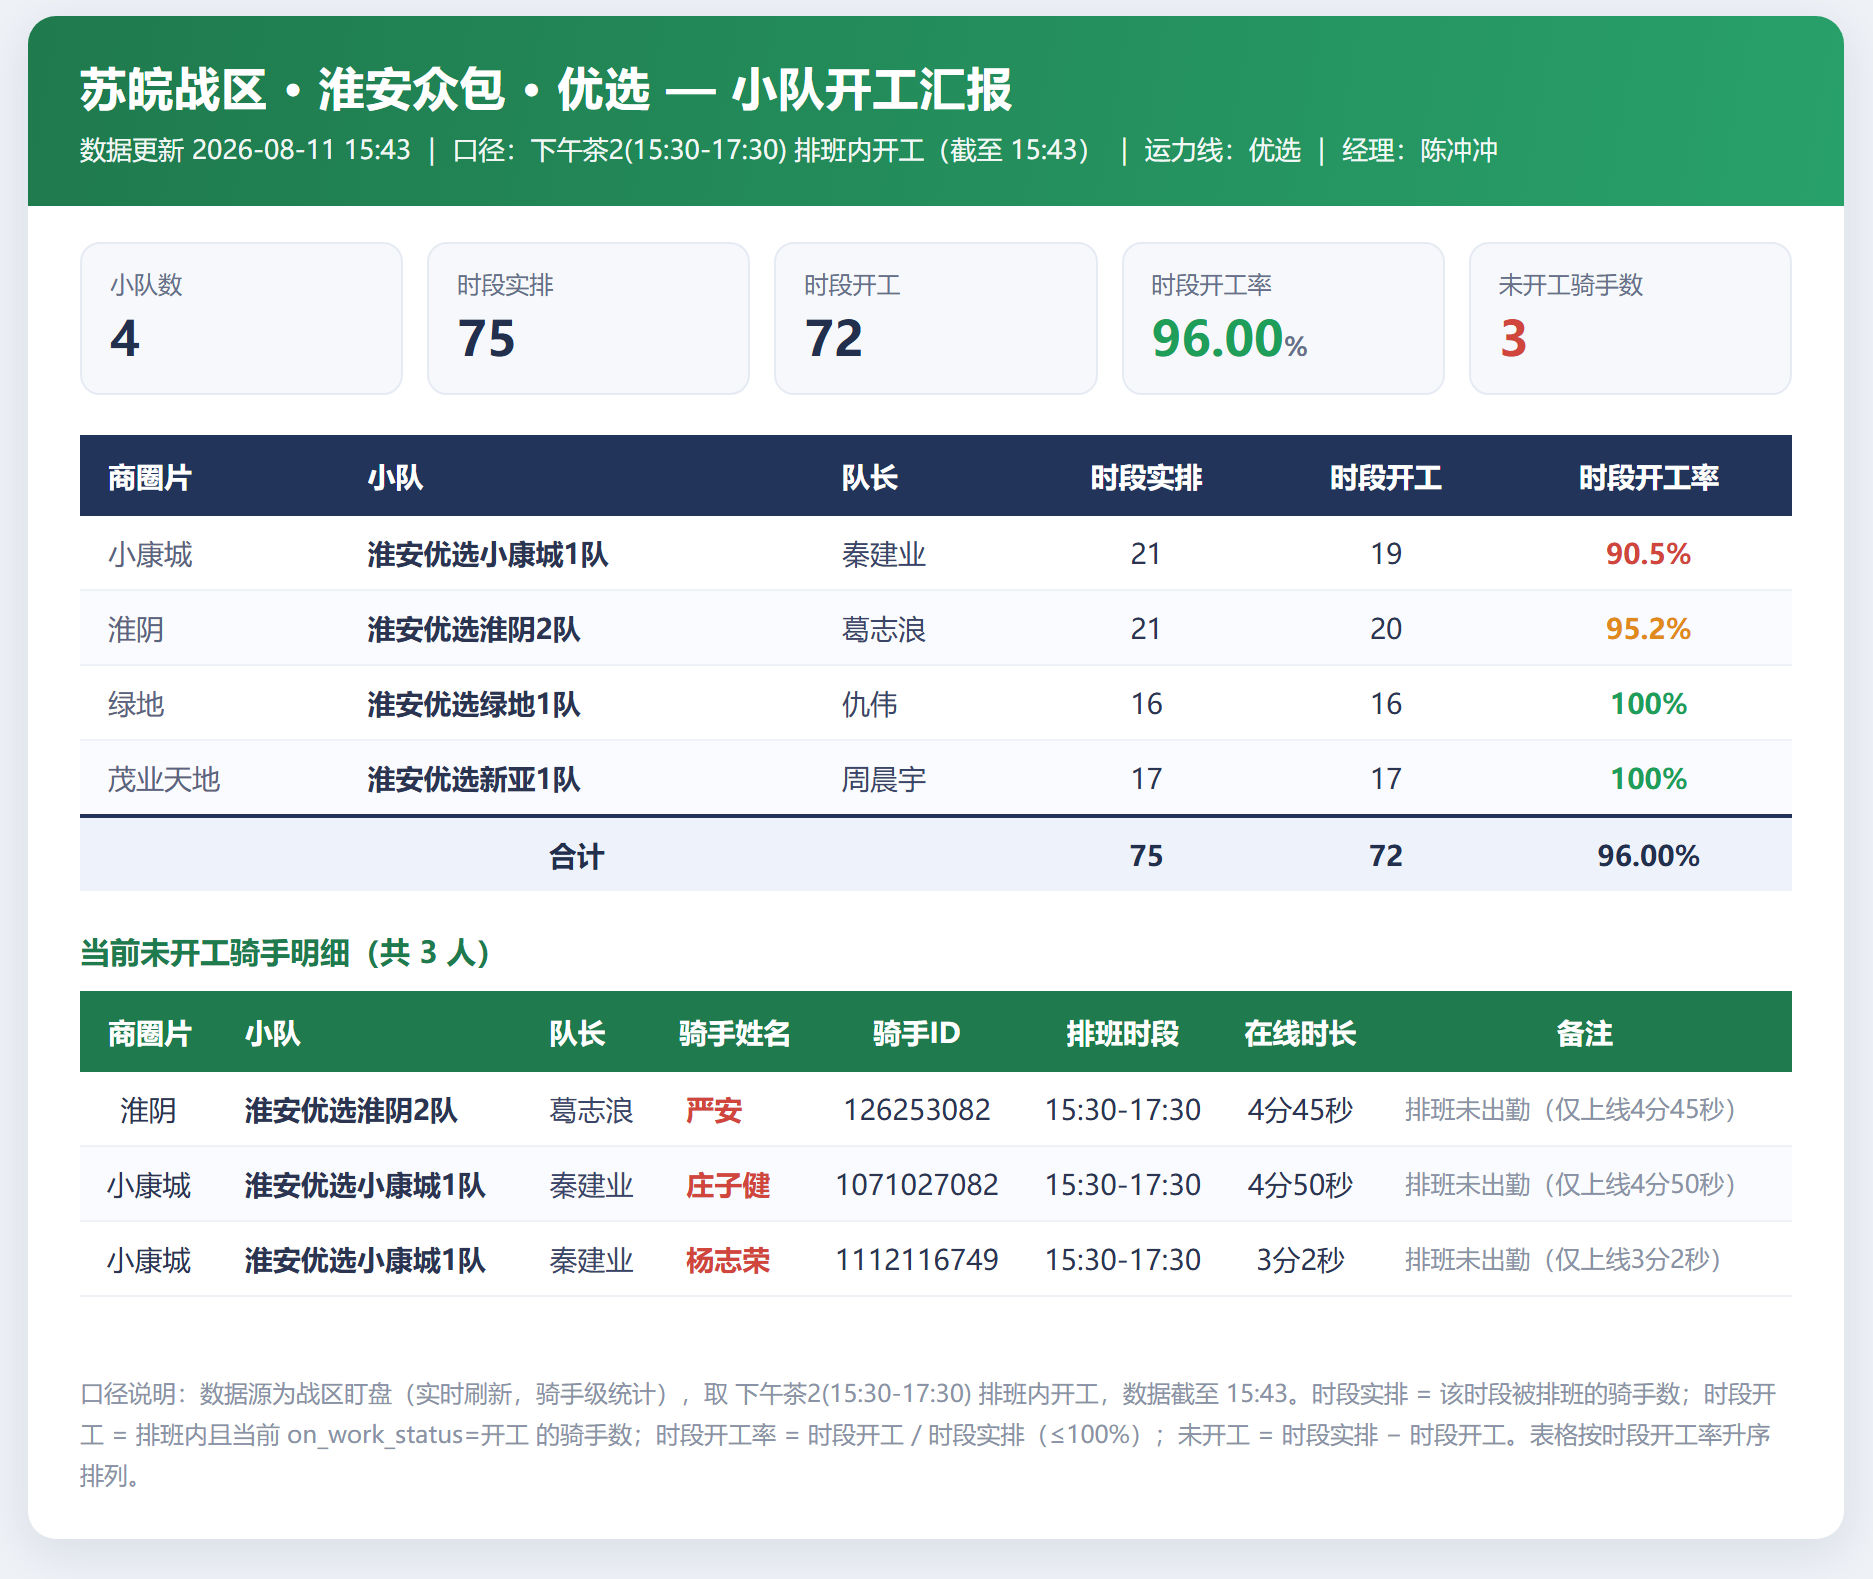Click the 排班时段 header in rider table

1122,1033
